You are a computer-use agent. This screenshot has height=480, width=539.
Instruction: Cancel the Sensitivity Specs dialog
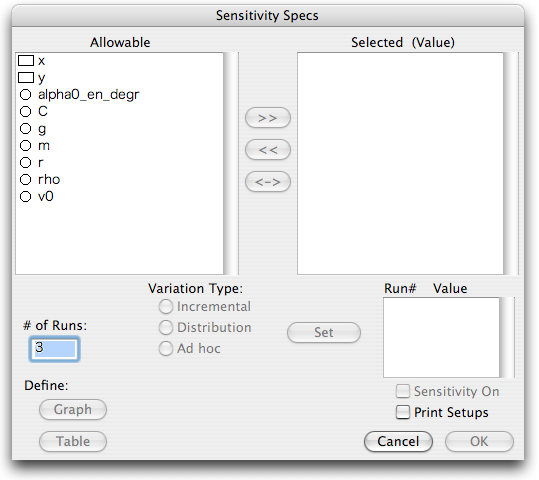[x=398, y=441]
